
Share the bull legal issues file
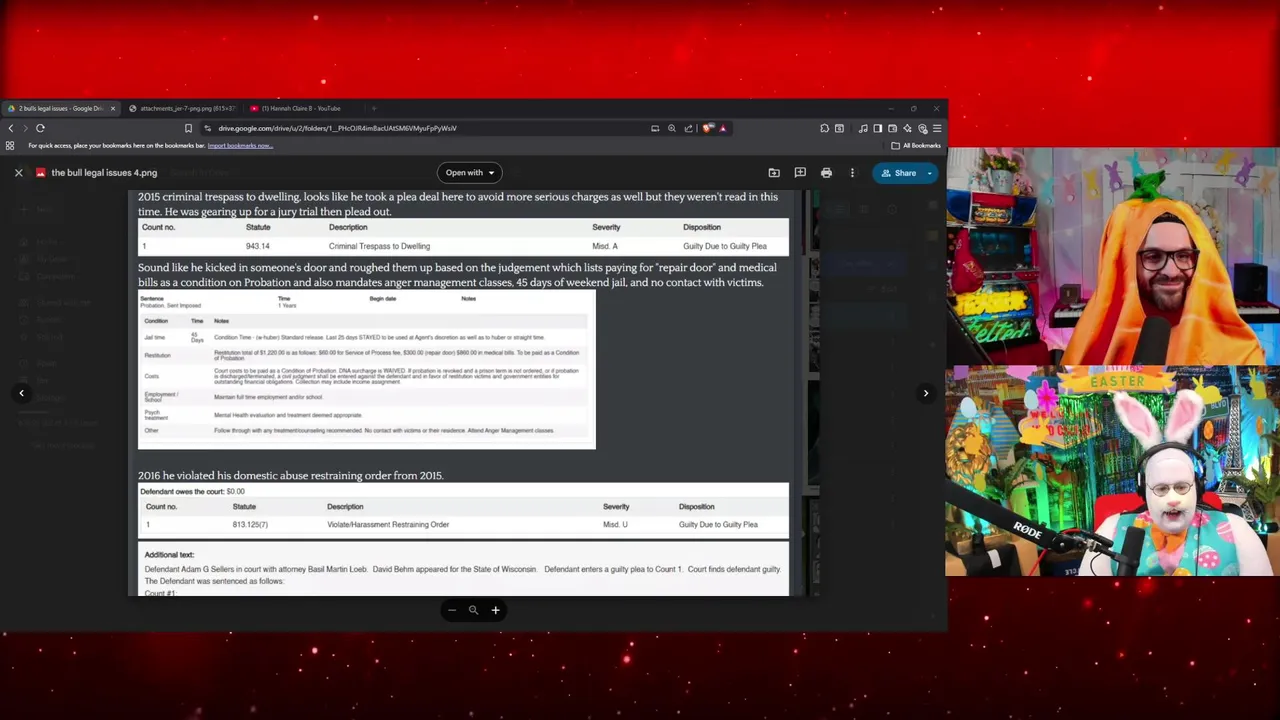[x=898, y=173]
